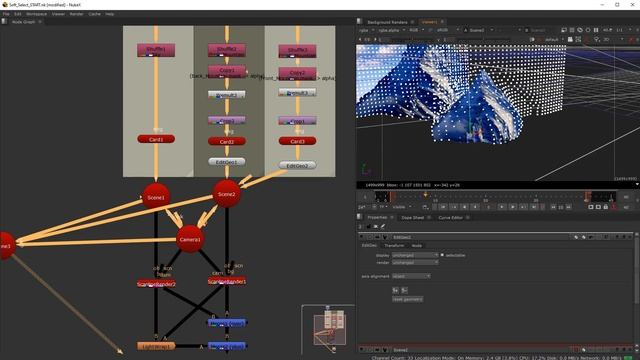Click the play backward button on timeline
640x360 pixels.
pyautogui.click(x=475, y=207)
